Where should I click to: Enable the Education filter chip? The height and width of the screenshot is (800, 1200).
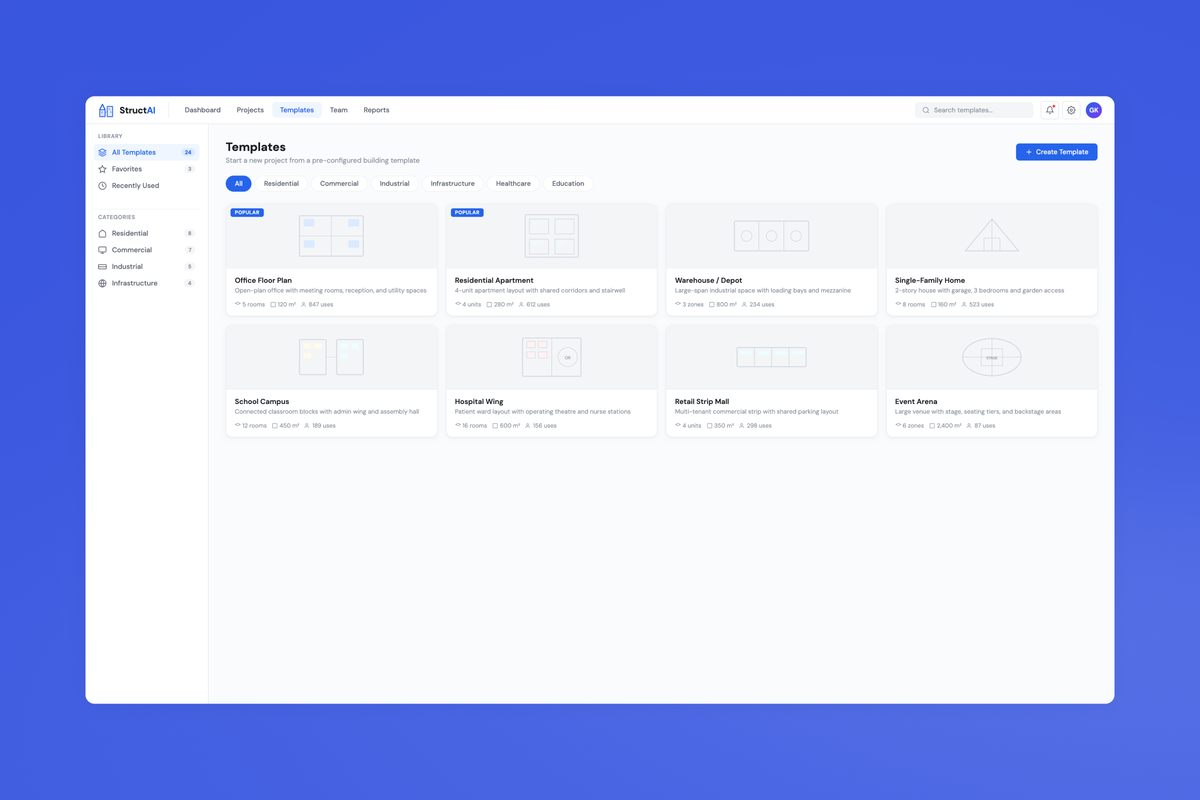click(x=568, y=183)
